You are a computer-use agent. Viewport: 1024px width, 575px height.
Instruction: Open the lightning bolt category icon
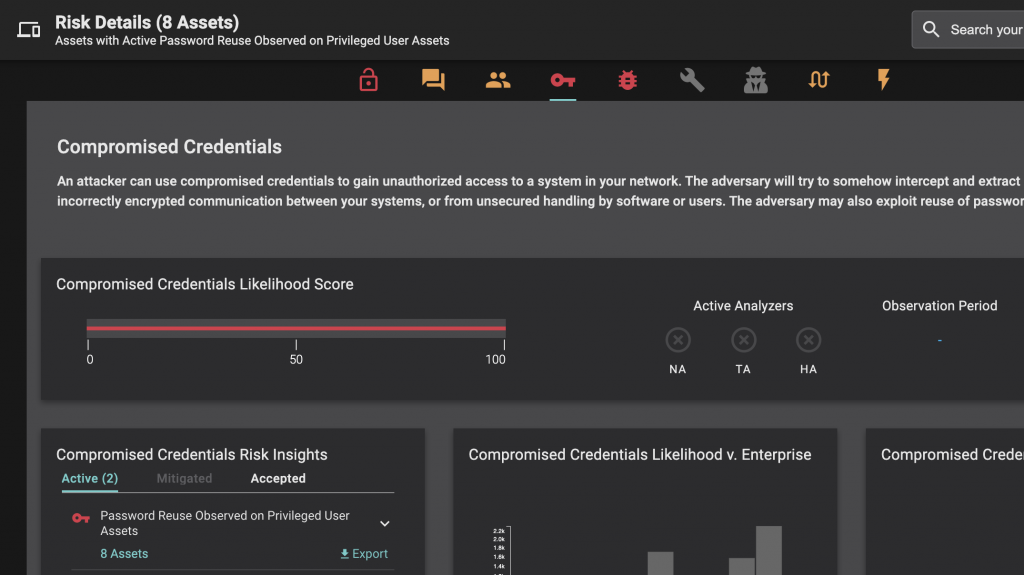tap(883, 80)
